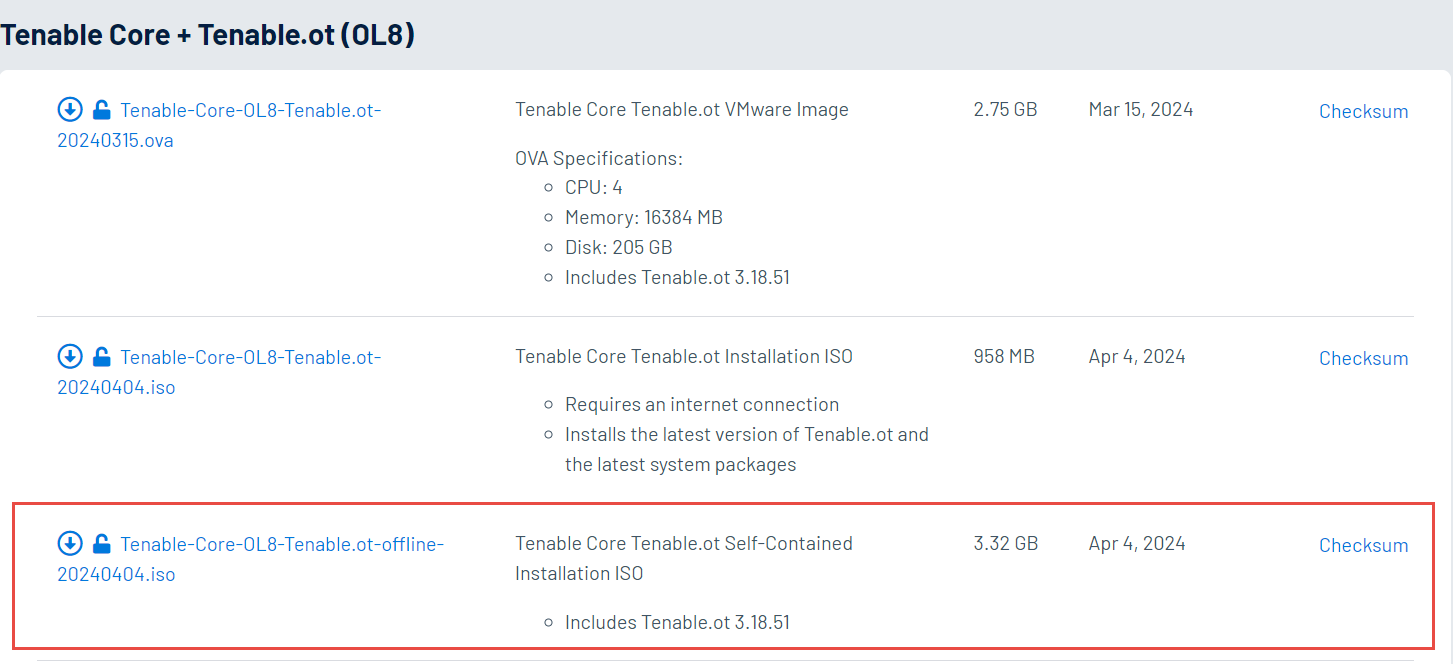View the Checksum for the Installation ISO row
This screenshot has height=664, width=1453.
point(1363,358)
